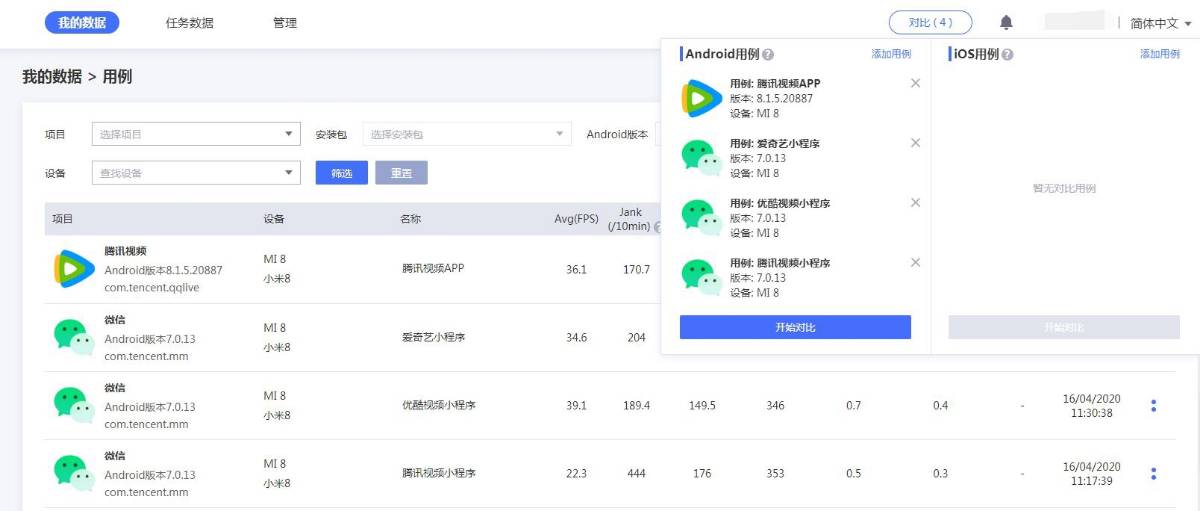Click 腾讯视频APP name in table
The width and height of the screenshot is (1200, 511).
[433, 269]
